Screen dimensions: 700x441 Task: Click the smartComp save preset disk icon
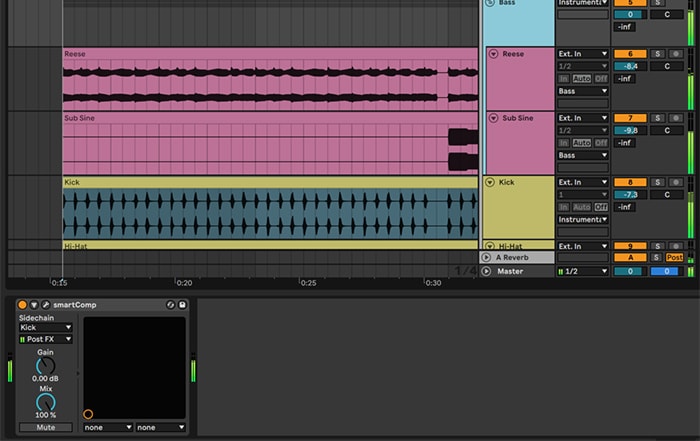182,305
